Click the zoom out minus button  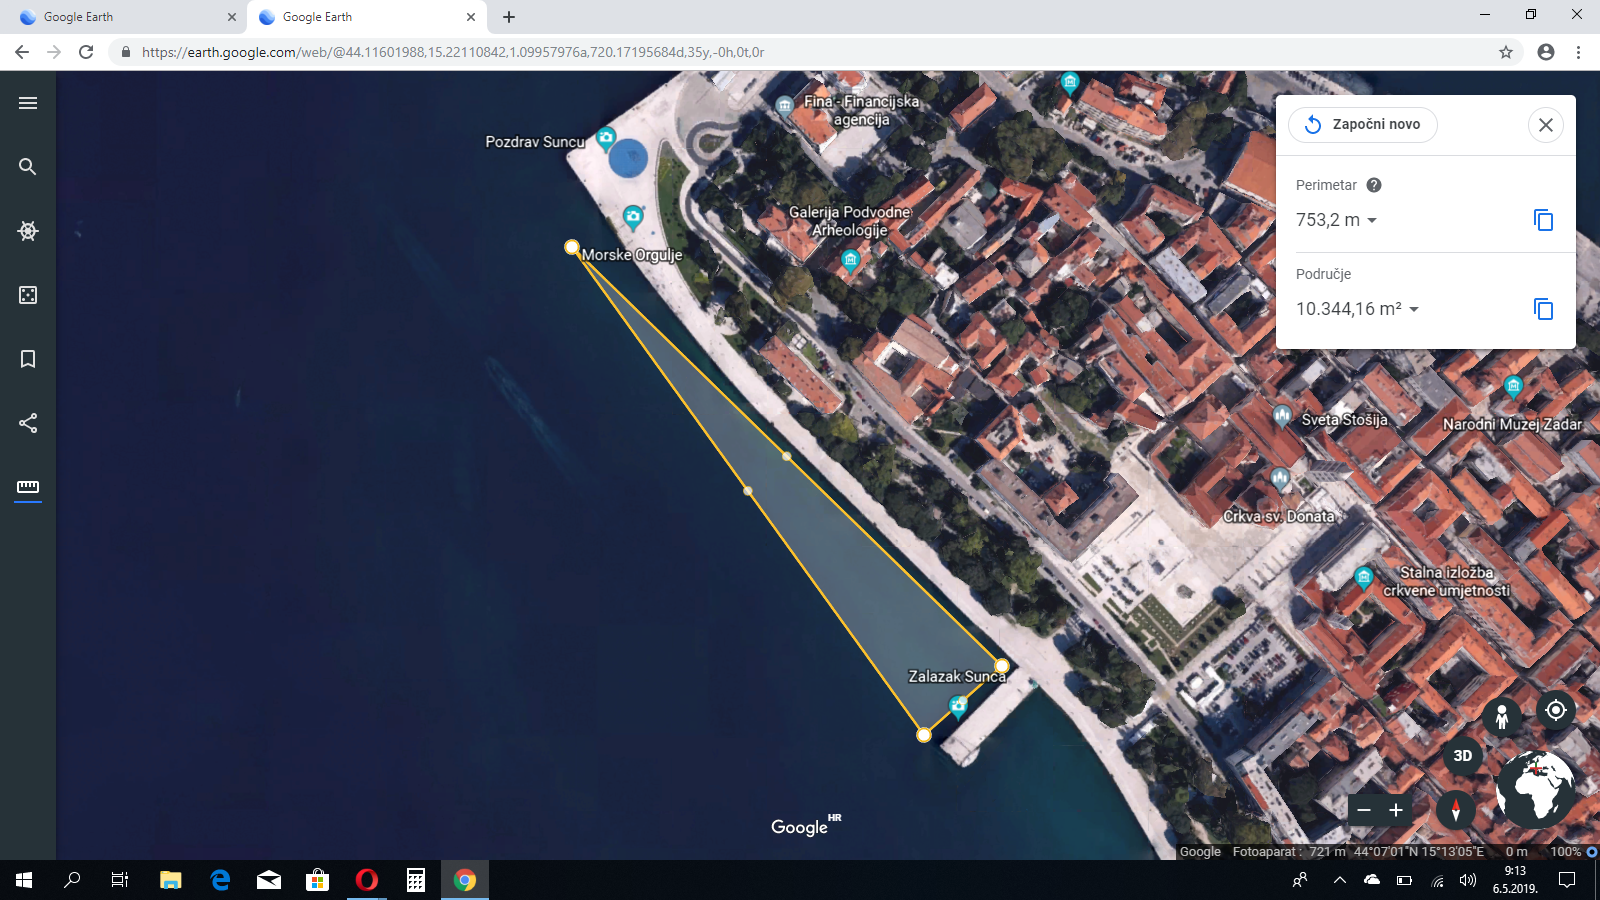1364,810
